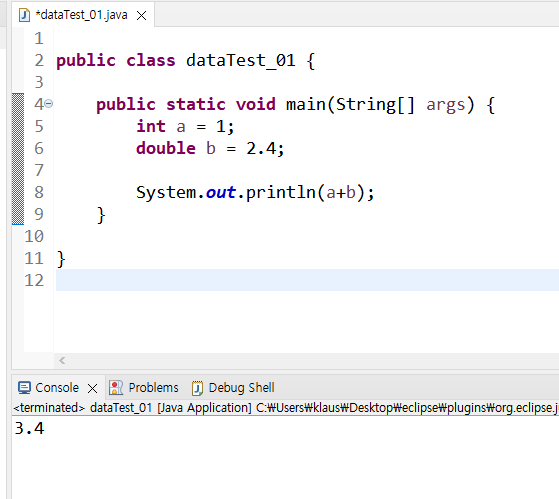Click line number 12 in the gutter
Screen dimensions: 559x499
[x=34, y=280]
